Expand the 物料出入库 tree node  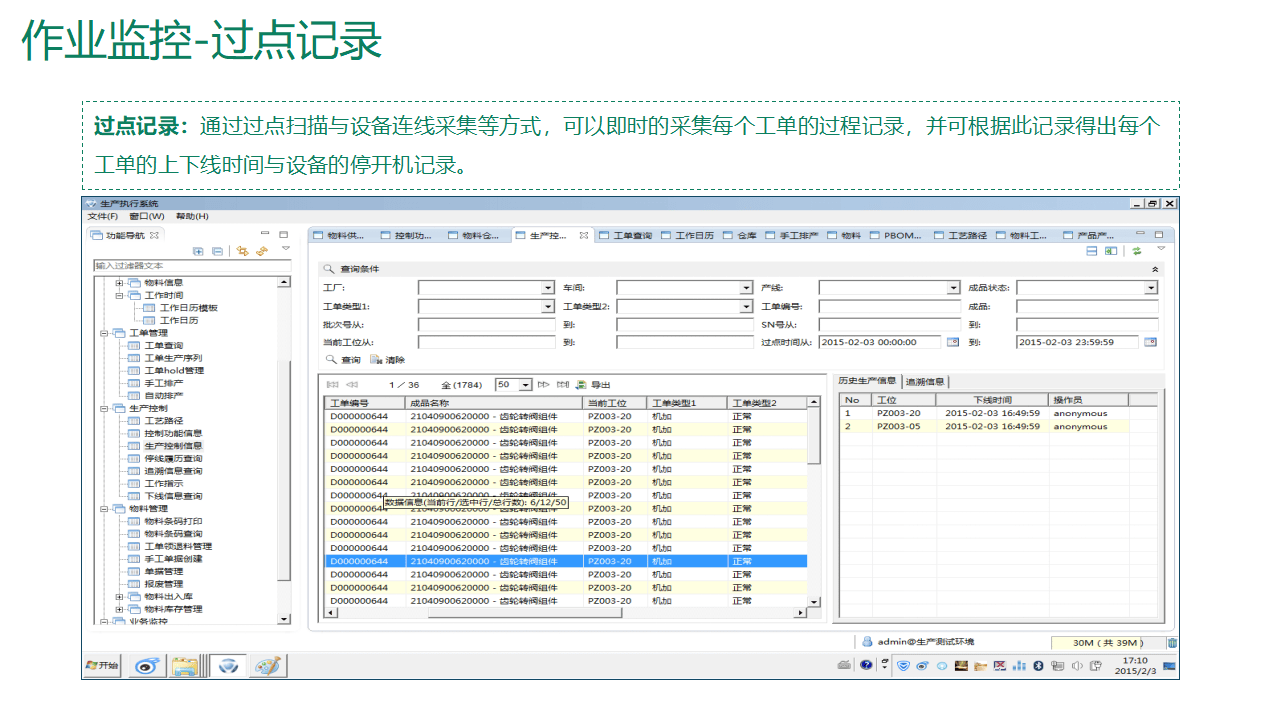pyautogui.click(x=119, y=596)
